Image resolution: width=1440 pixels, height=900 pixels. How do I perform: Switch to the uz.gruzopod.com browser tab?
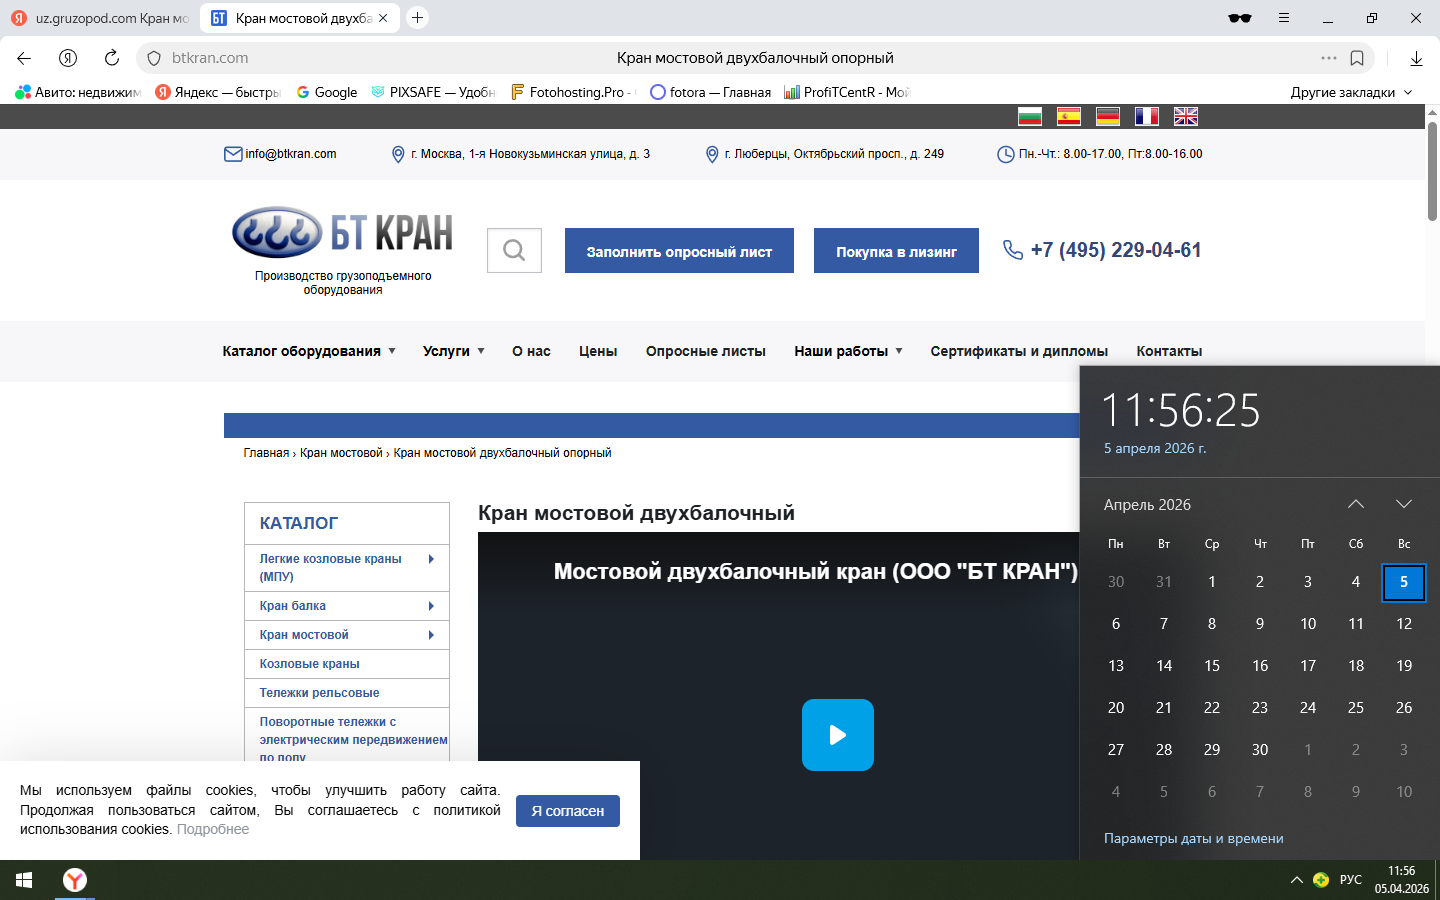click(100, 18)
